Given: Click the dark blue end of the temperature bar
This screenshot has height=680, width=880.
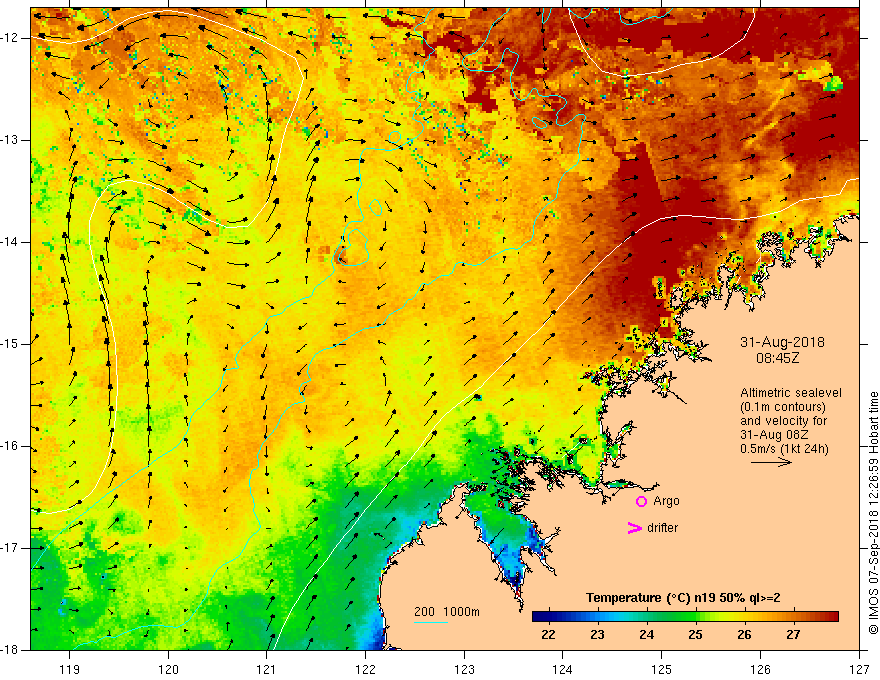Looking at the screenshot, I should (538, 617).
